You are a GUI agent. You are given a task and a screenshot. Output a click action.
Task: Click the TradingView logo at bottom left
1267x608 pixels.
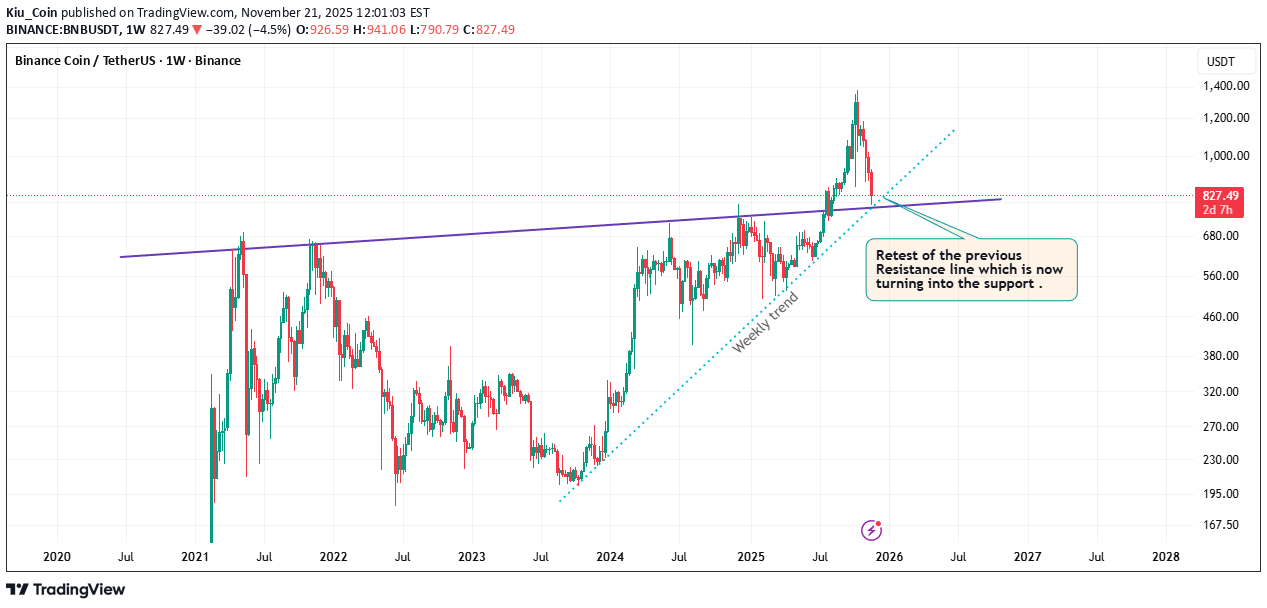coord(66,589)
